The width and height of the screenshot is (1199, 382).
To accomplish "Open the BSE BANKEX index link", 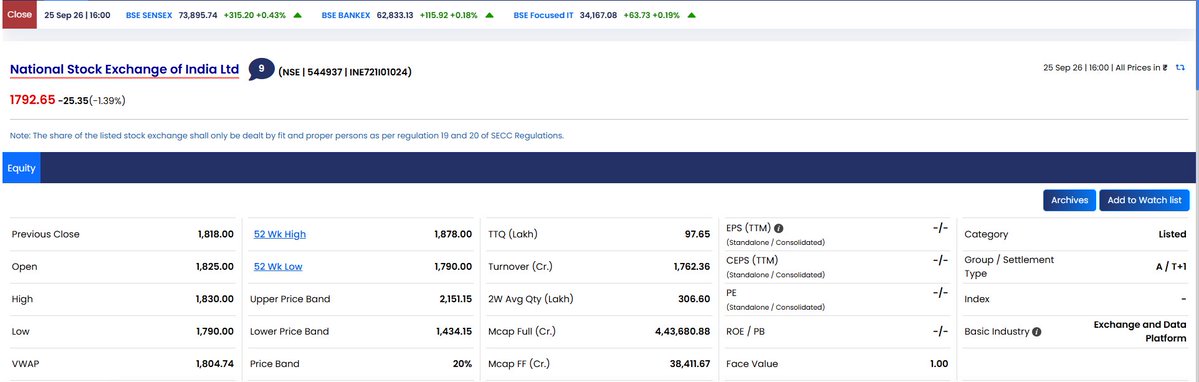I will point(346,15).
